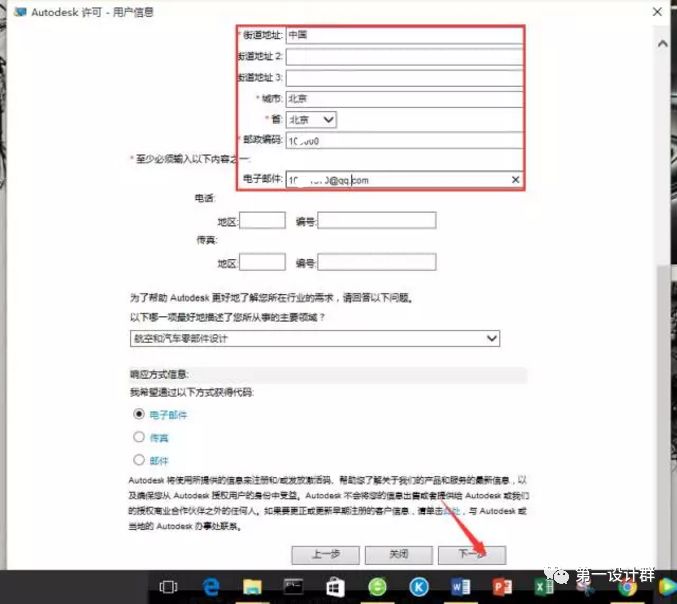The width and height of the screenshot is (677, 604).
Task: Launch Word from the taskbar
Action: (460, 587)
